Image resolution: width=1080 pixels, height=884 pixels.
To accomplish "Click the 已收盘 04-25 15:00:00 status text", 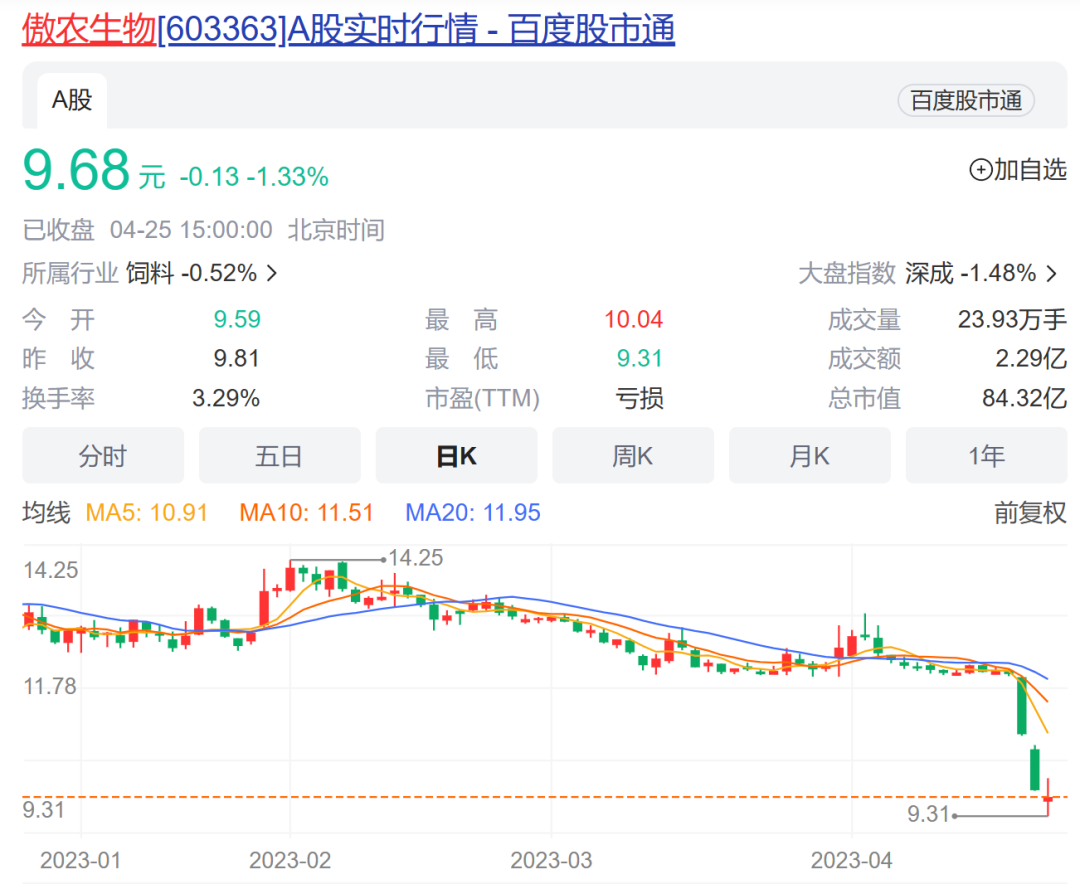I will point(147,230).
